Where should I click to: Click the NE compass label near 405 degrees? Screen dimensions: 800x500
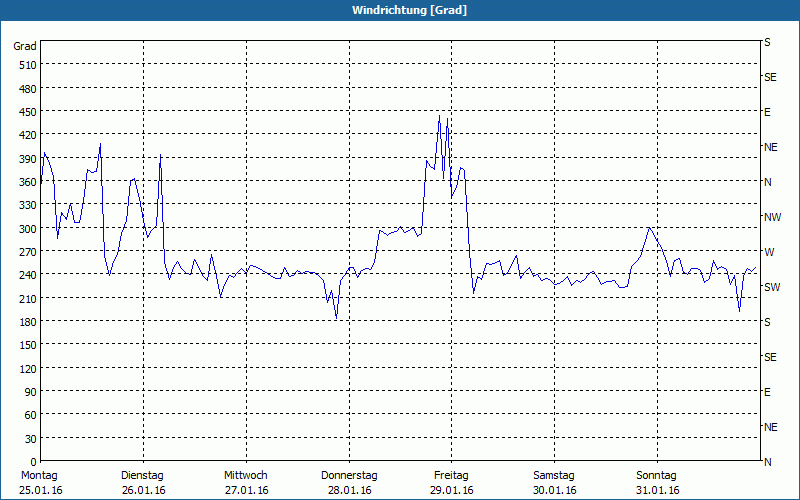770,147
